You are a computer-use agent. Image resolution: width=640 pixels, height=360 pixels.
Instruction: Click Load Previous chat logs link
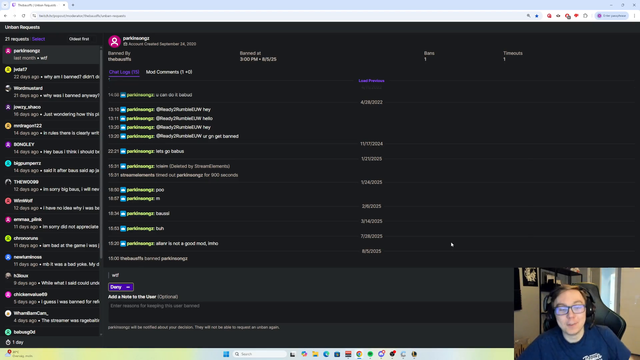(x=371, y=81)
